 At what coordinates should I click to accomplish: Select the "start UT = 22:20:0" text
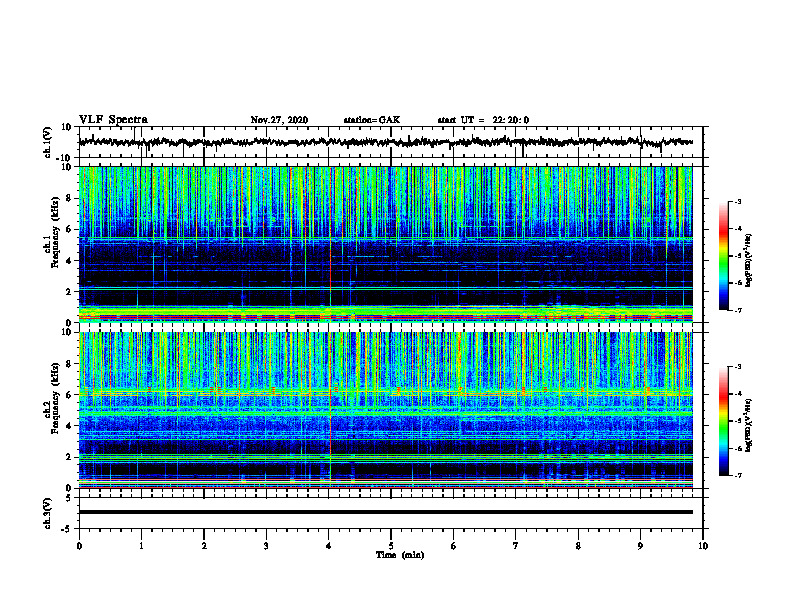tap(483, 120)
